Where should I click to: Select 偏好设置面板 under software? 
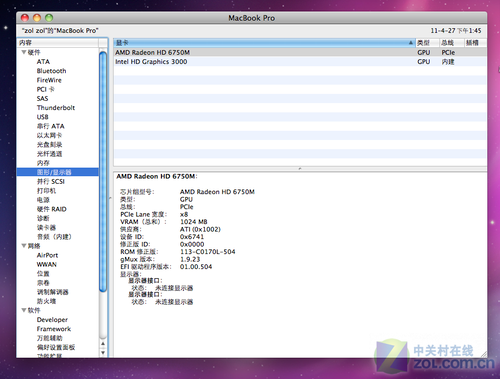[56, 347]
